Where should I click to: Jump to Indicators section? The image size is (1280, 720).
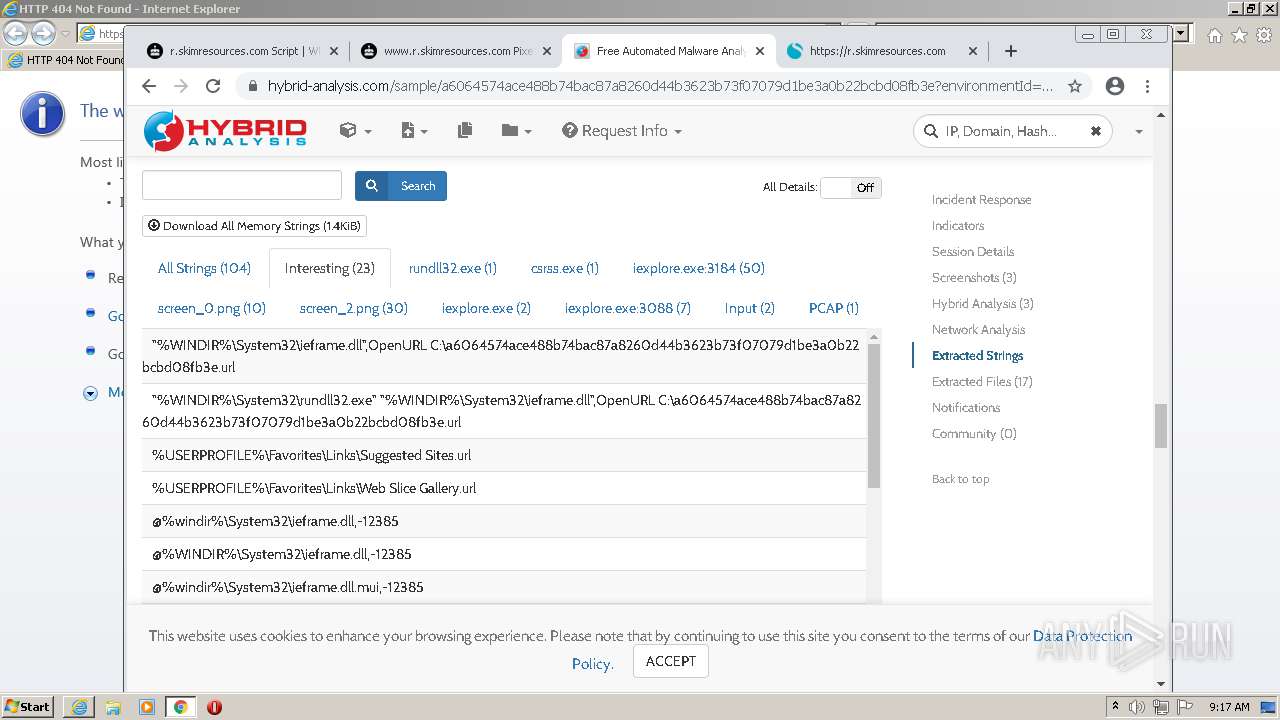958,226
